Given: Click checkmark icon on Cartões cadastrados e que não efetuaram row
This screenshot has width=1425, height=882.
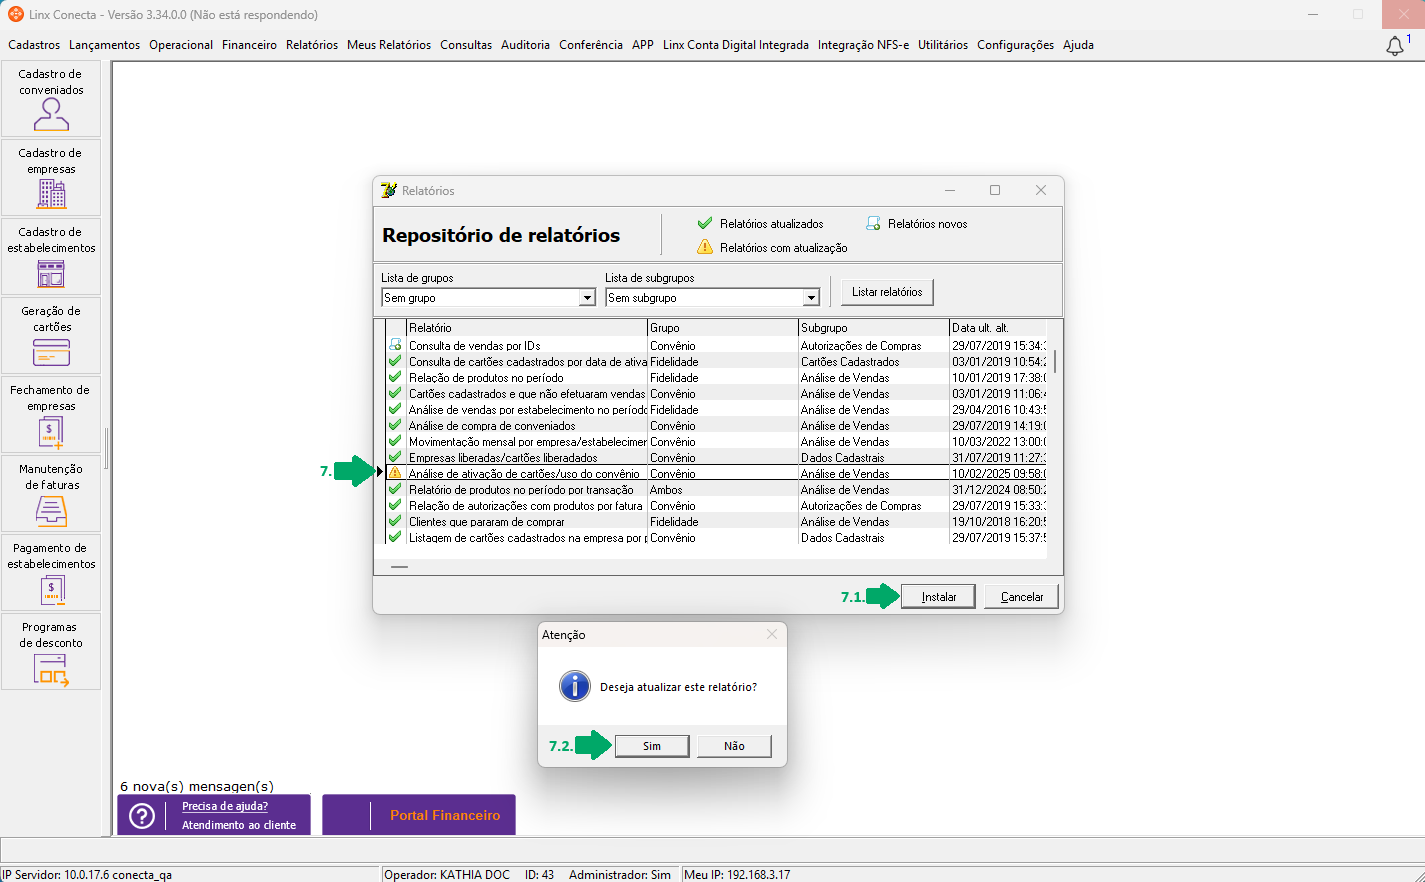Looking at the screenshot, I should (x=395, y=393).
